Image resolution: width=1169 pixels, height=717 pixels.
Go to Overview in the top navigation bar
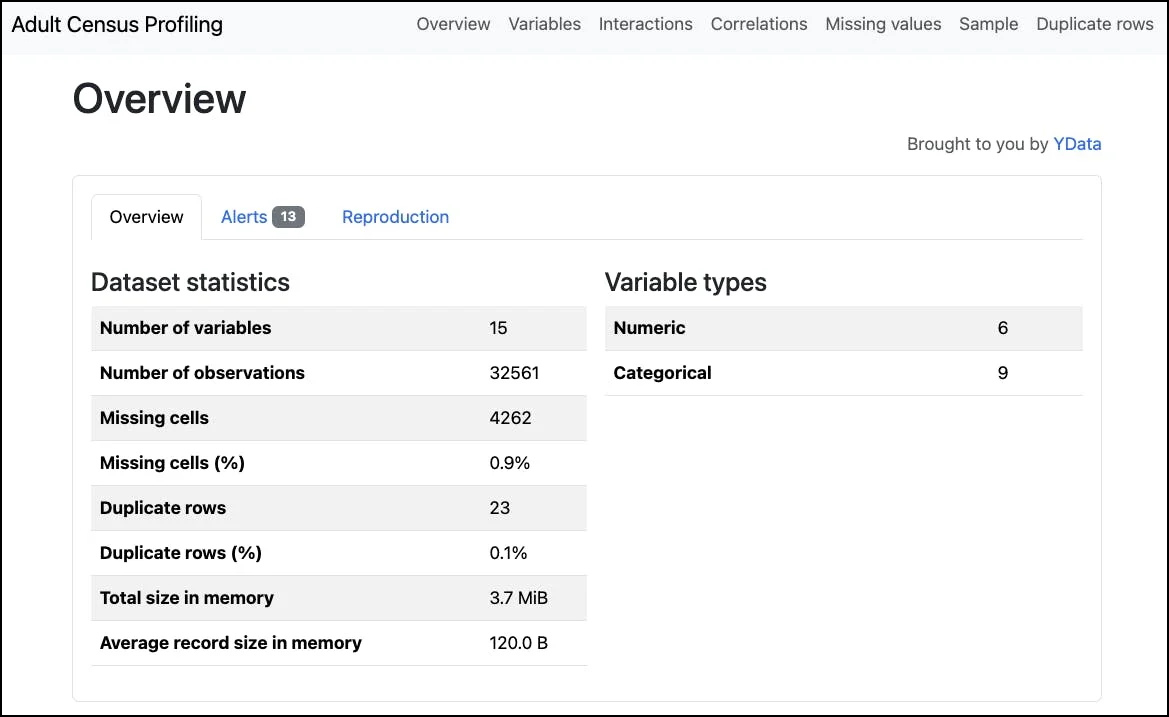(453, 24)
